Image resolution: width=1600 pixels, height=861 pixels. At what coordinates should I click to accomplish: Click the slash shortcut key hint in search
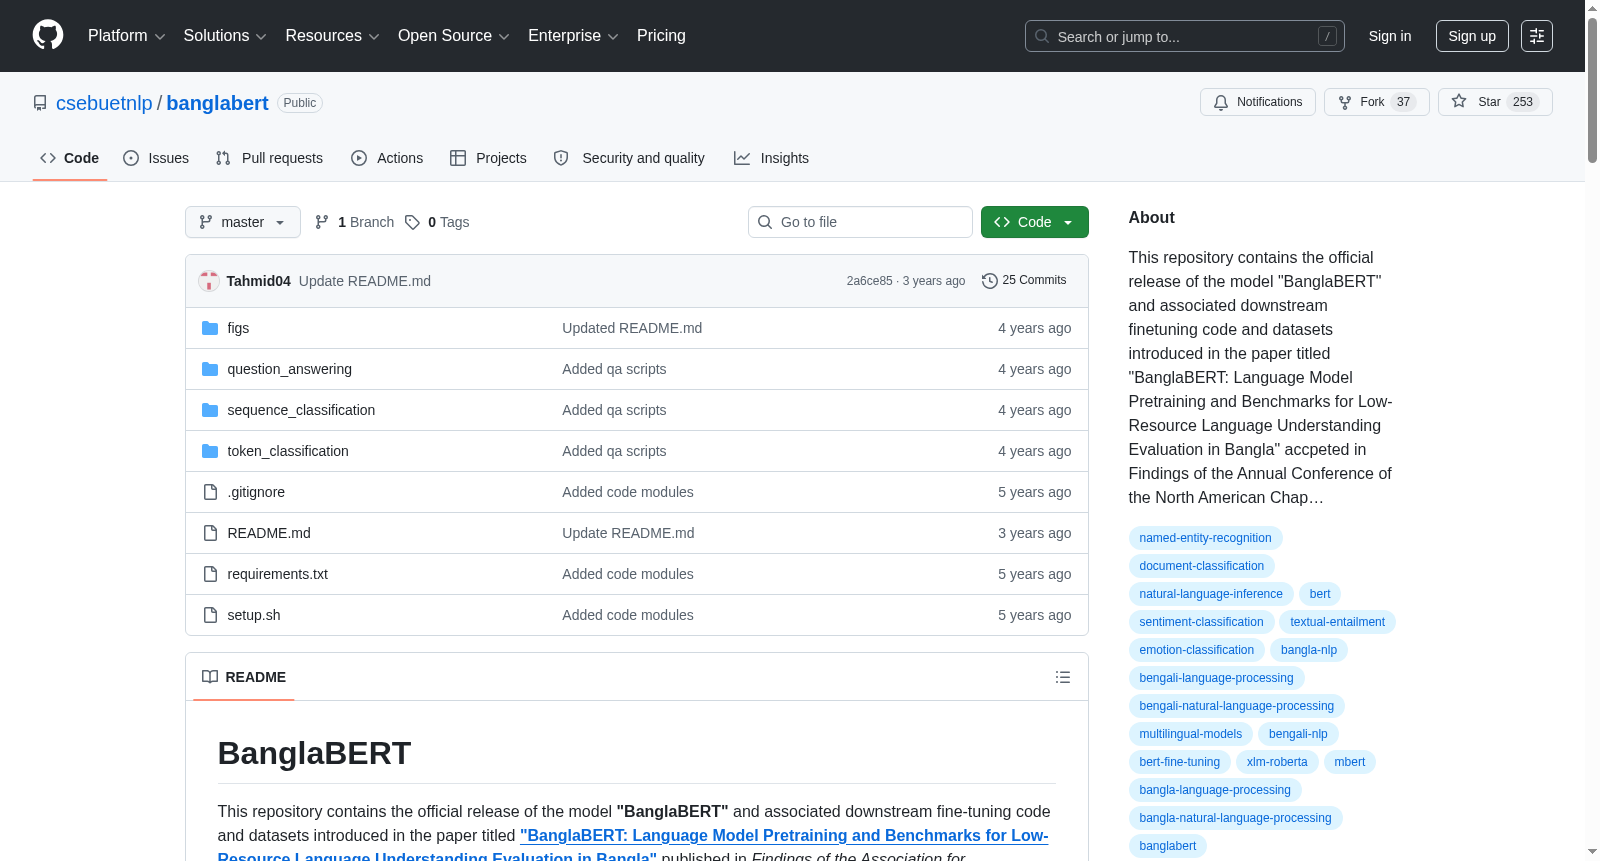point(1327,36)
